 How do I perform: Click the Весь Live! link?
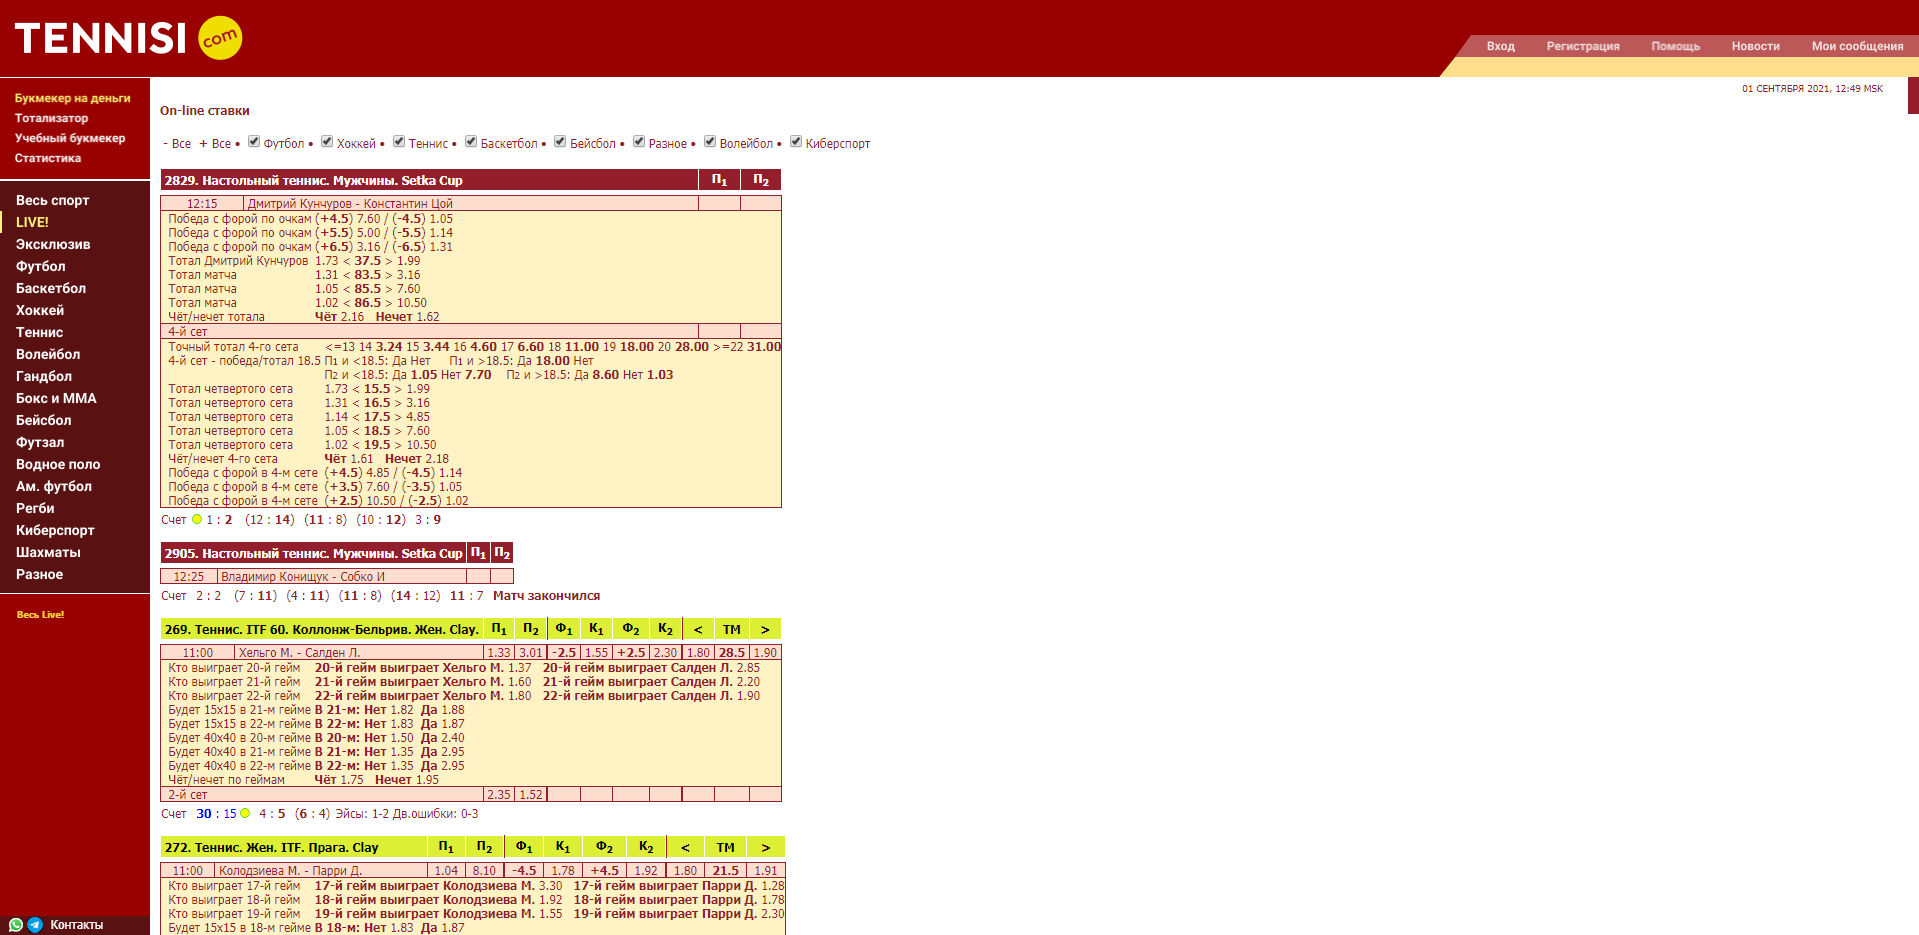click(x=40, y=615)
